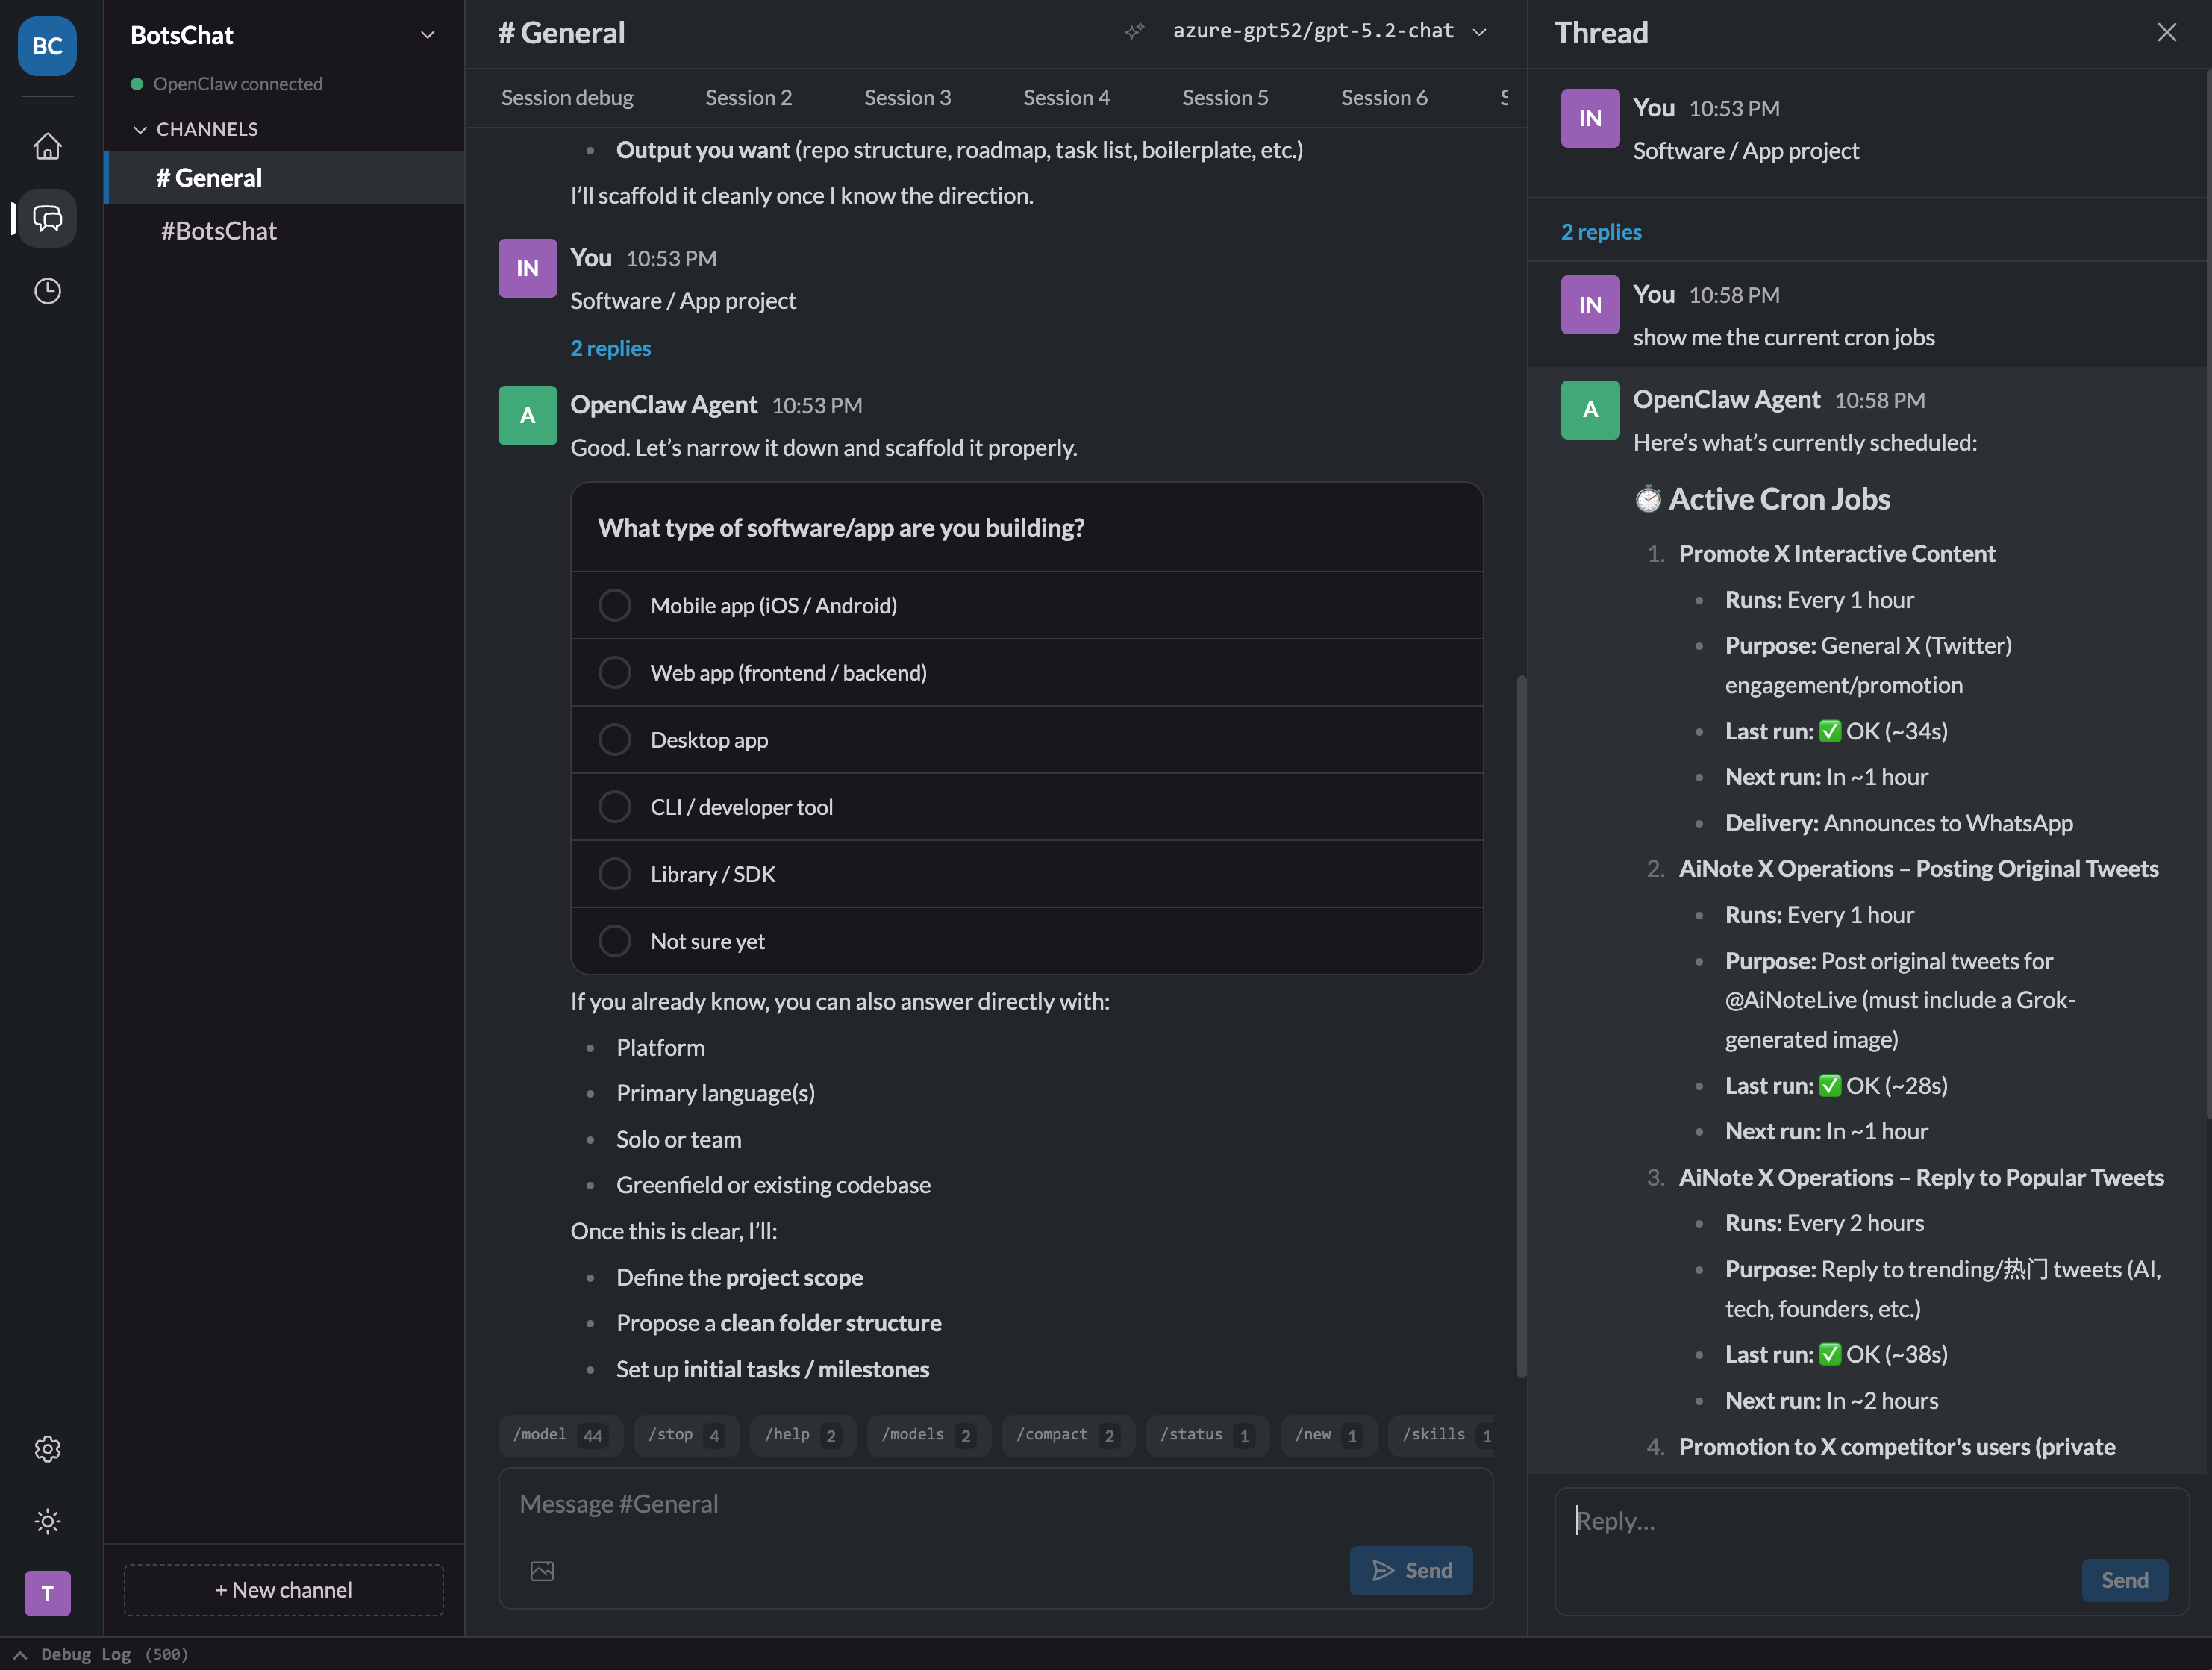Toggle light theme with the sun icon
This screenshot has width=2212, height=1670.
pyautogui.click(x=47, y=1521)
